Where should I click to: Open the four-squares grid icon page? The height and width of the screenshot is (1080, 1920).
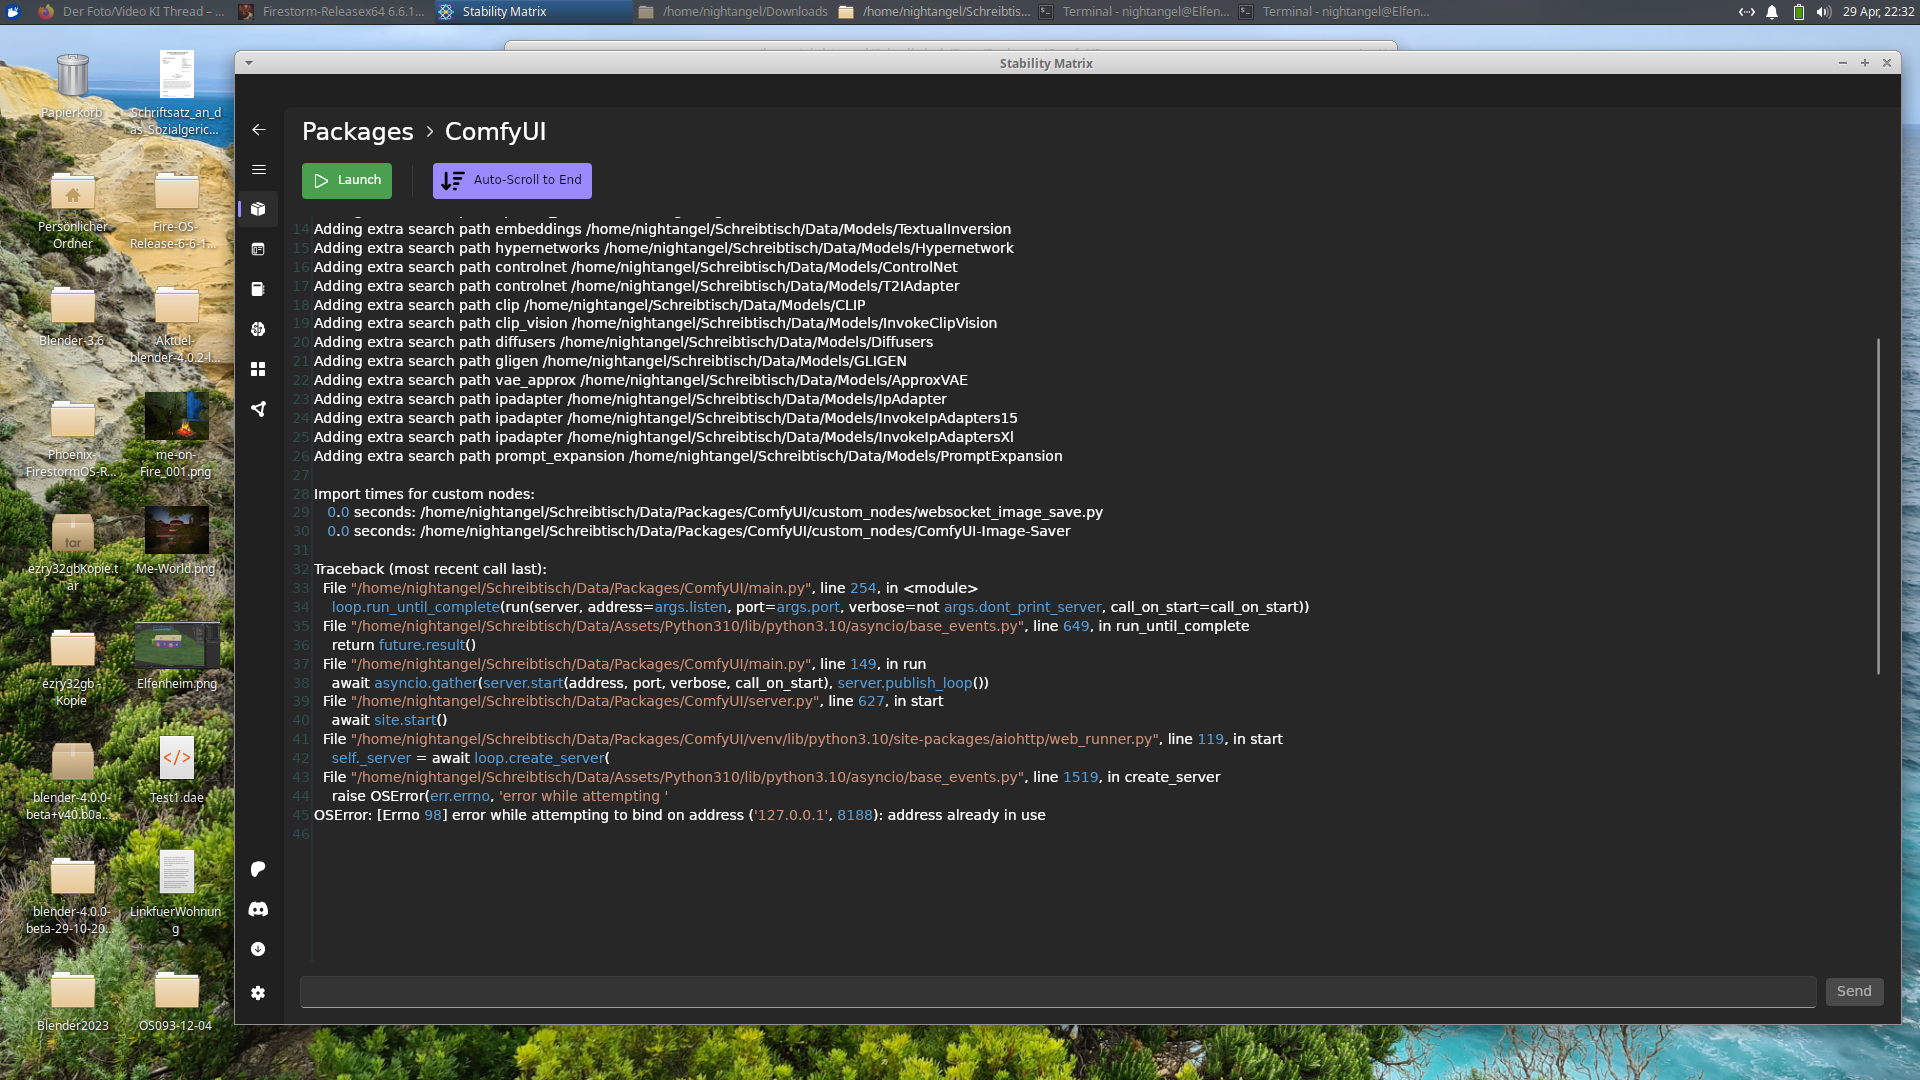point(258,369)
